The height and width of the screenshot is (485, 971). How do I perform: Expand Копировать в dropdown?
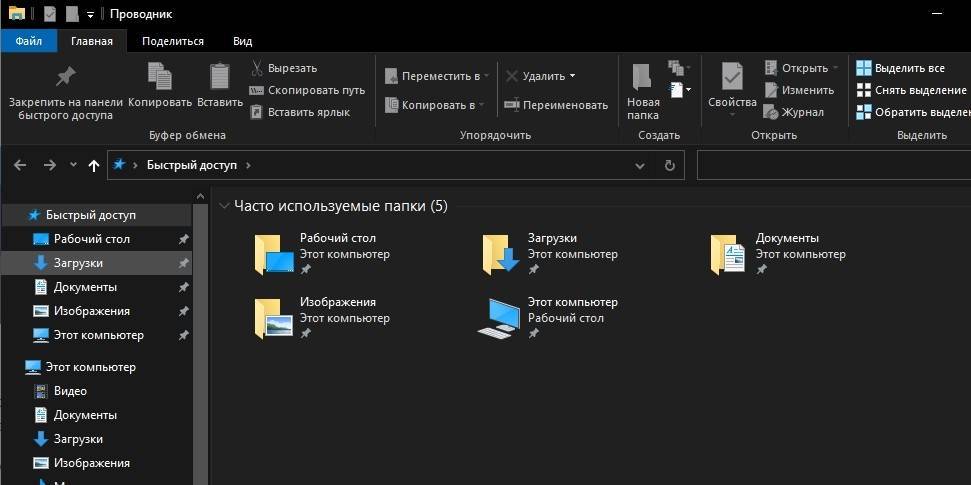click(481, 105)
